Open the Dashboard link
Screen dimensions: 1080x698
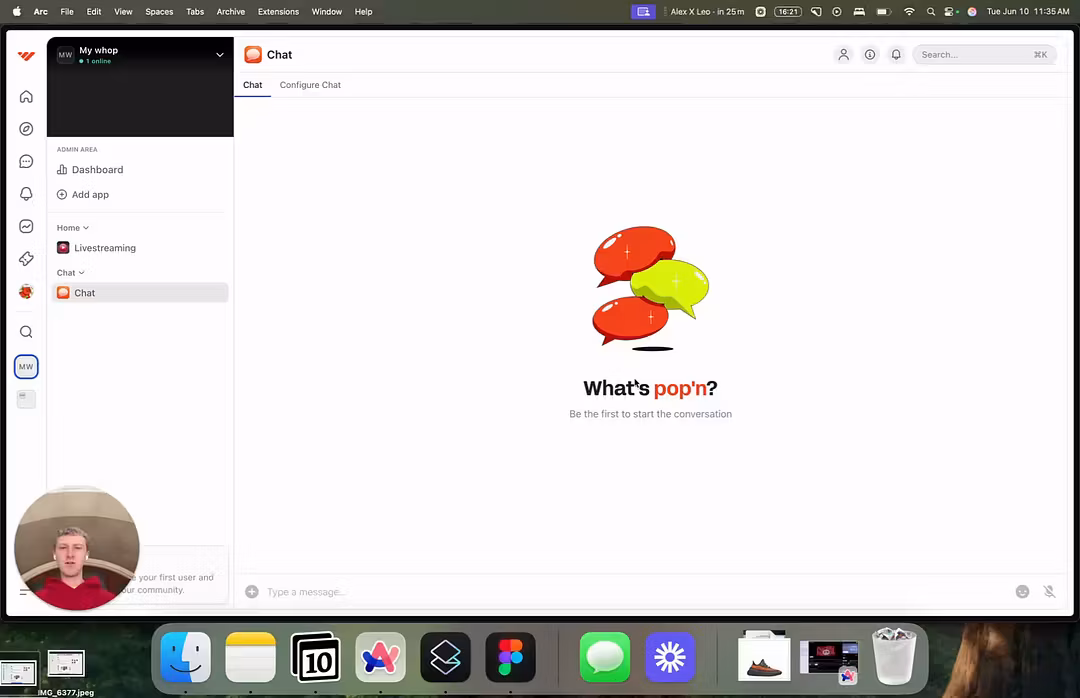tap(97, 170)
